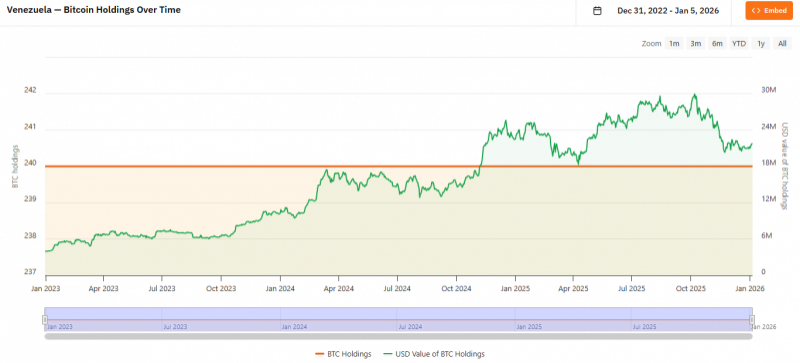The width and height of the screenshot is (800, 363).
Task: Toggle USD Value of BTC Holdings legend item
Action: (x=433, y=354)
